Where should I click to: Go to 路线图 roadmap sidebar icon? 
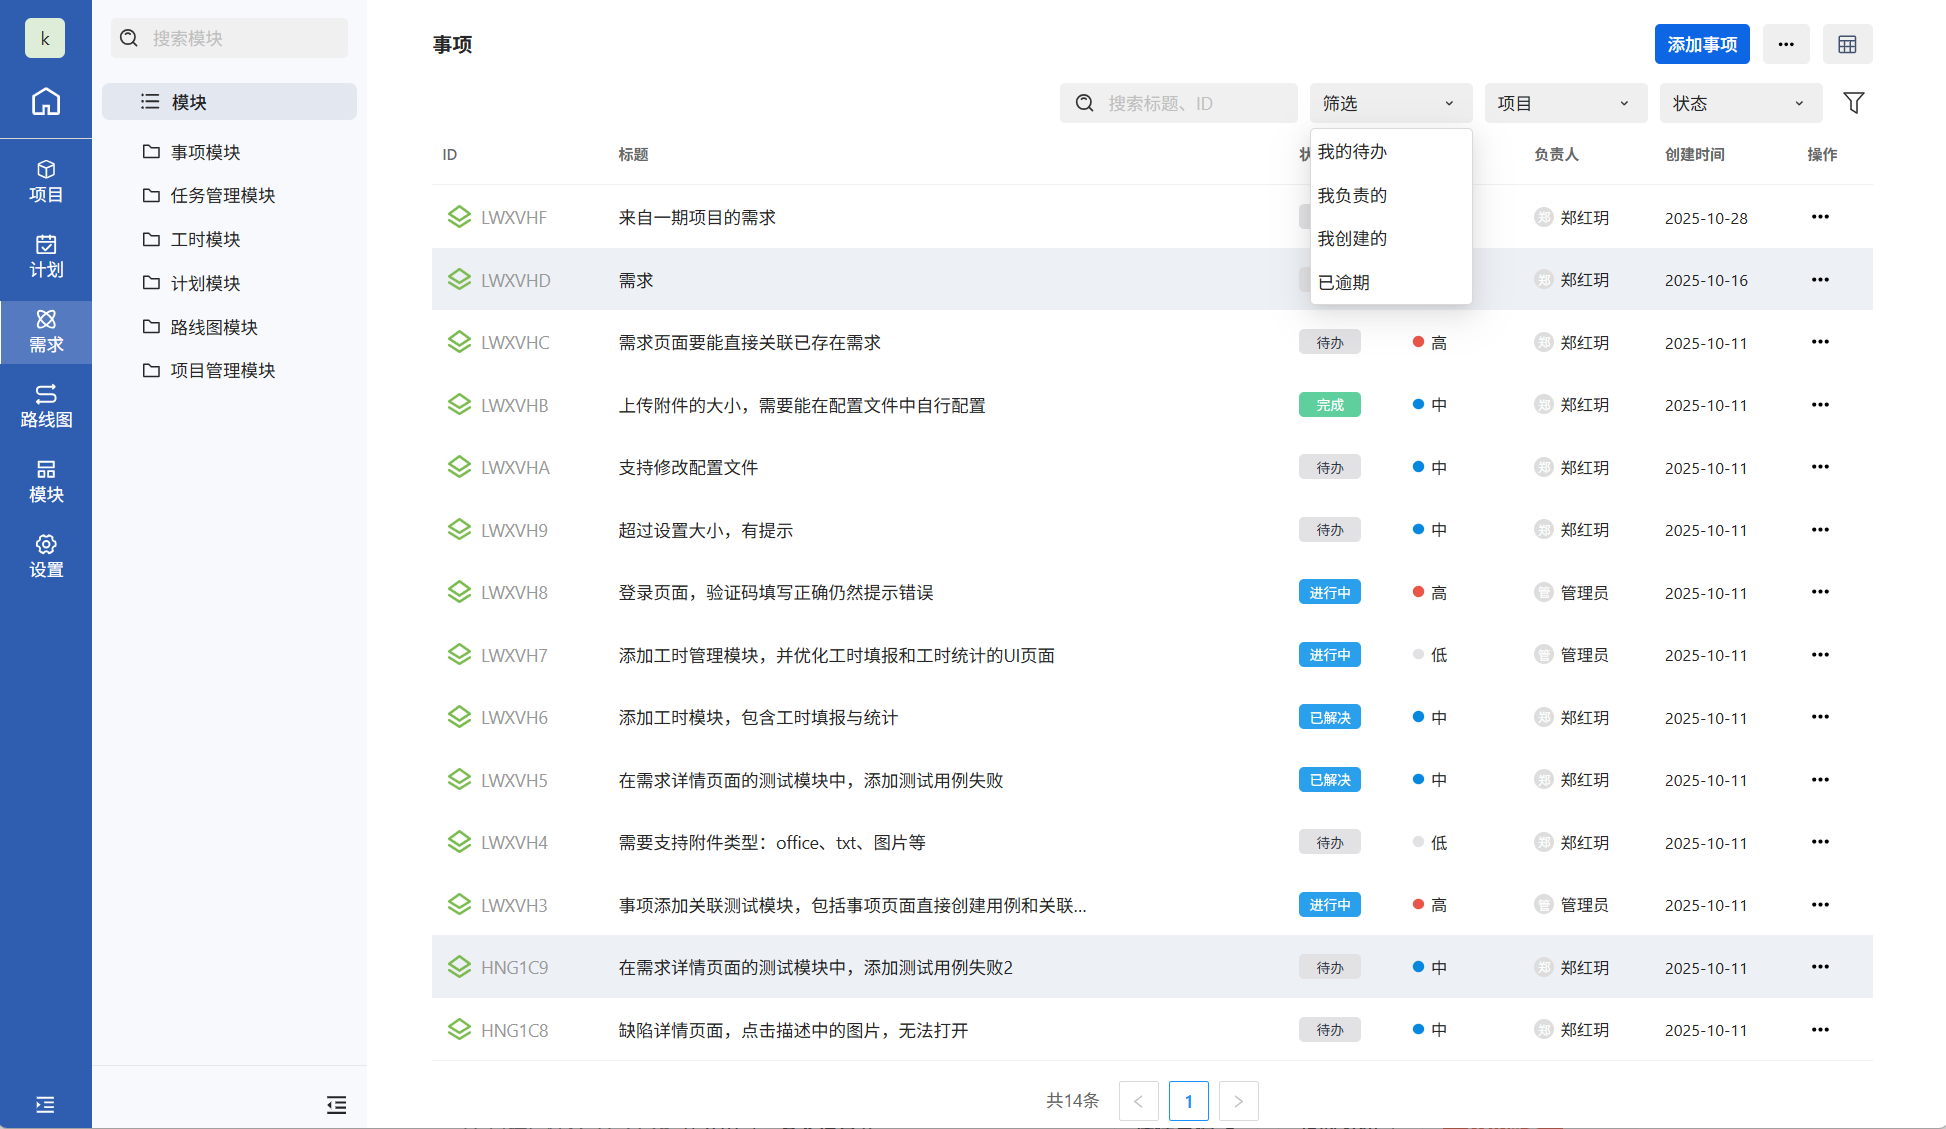(x=46, y=406)
